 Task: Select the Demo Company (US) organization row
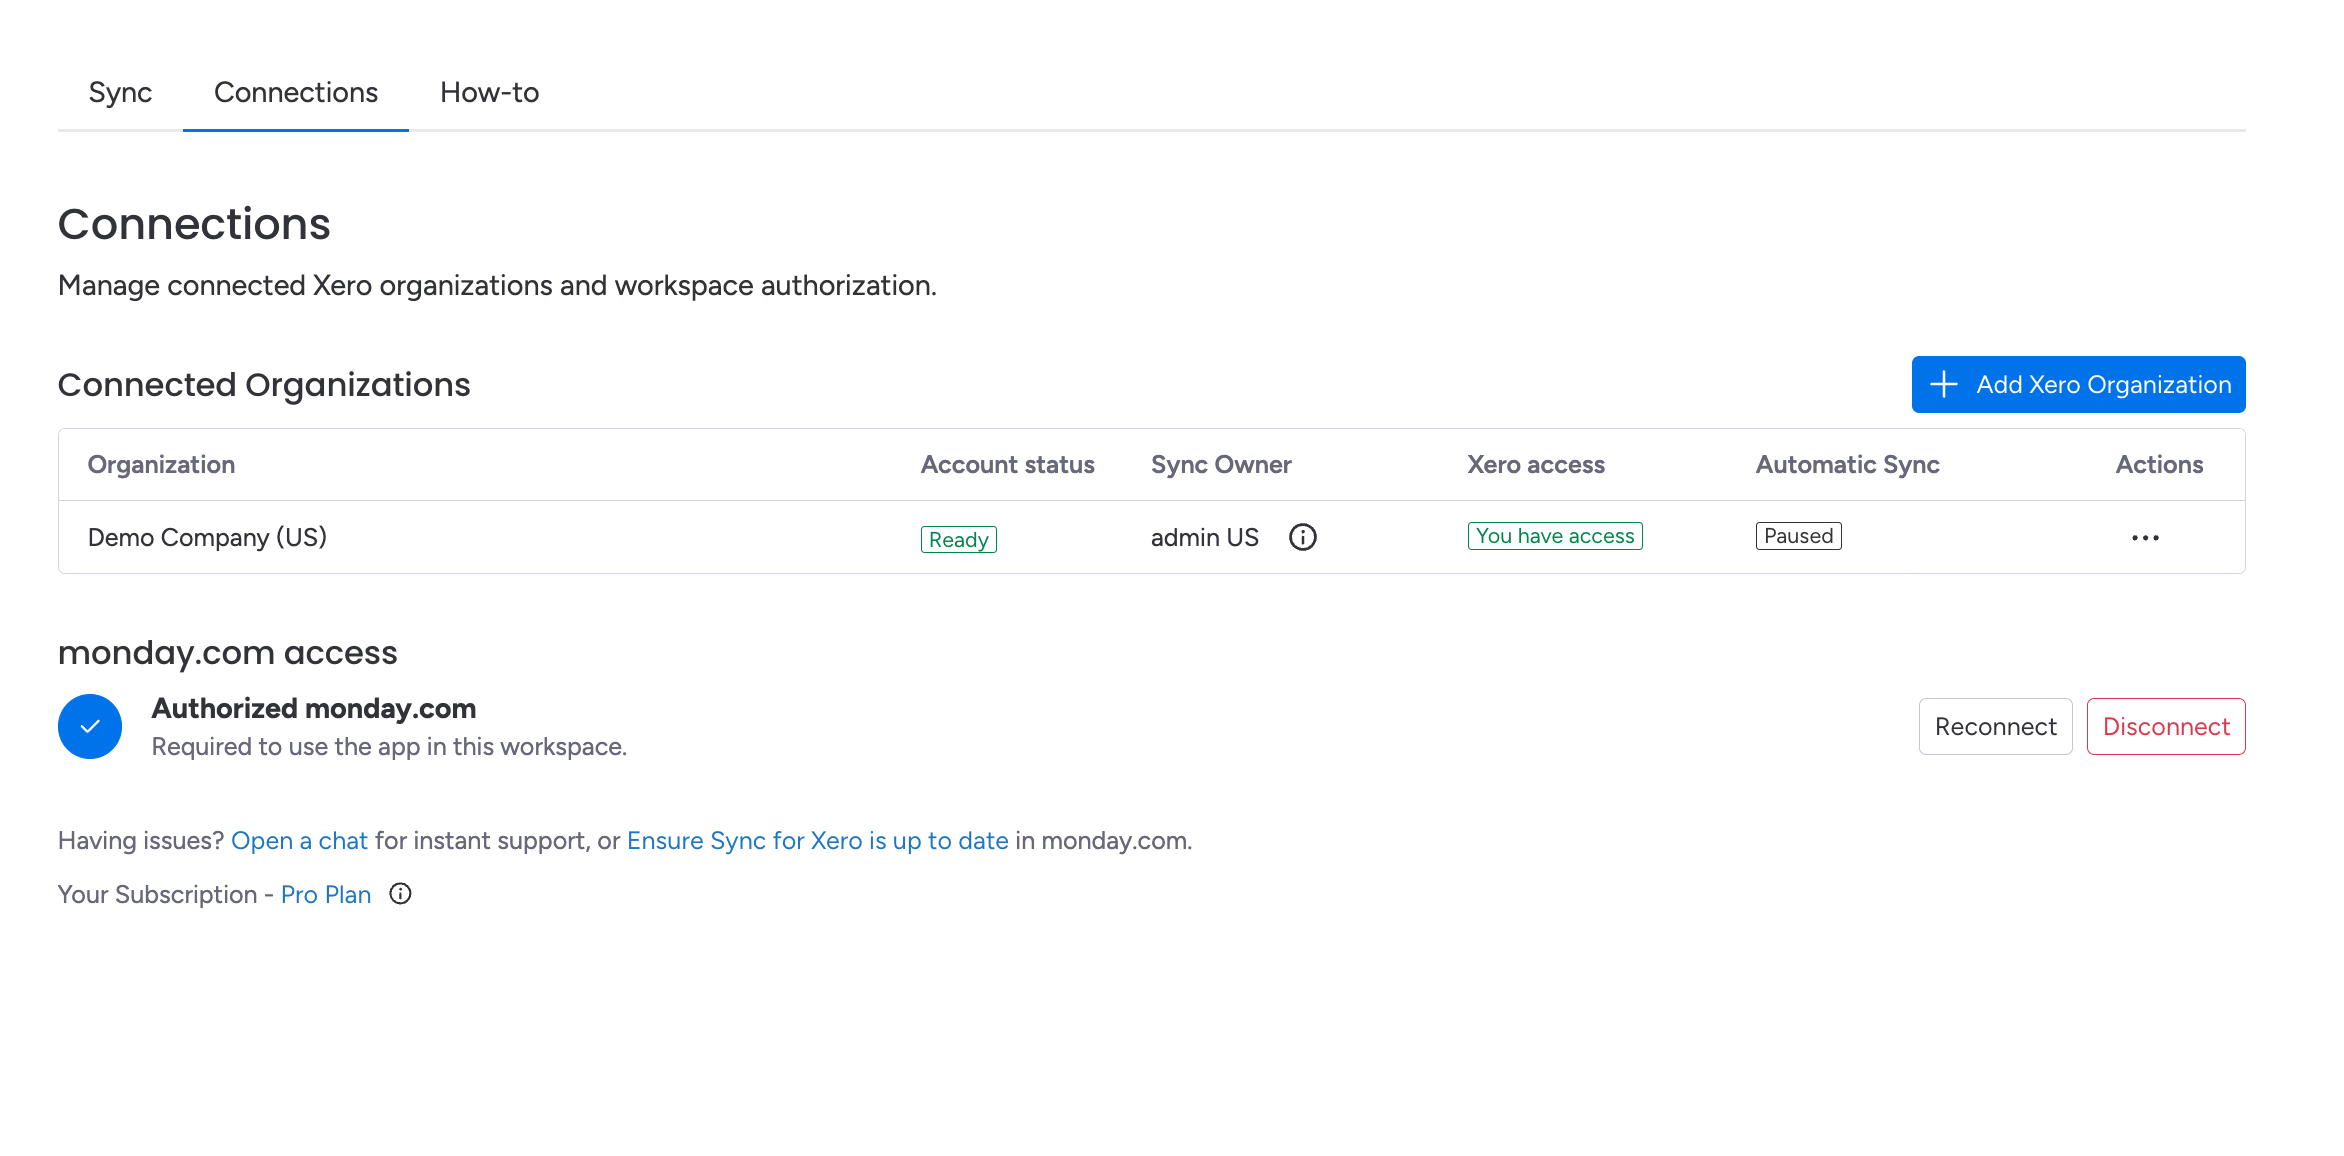pos(1152,537)
